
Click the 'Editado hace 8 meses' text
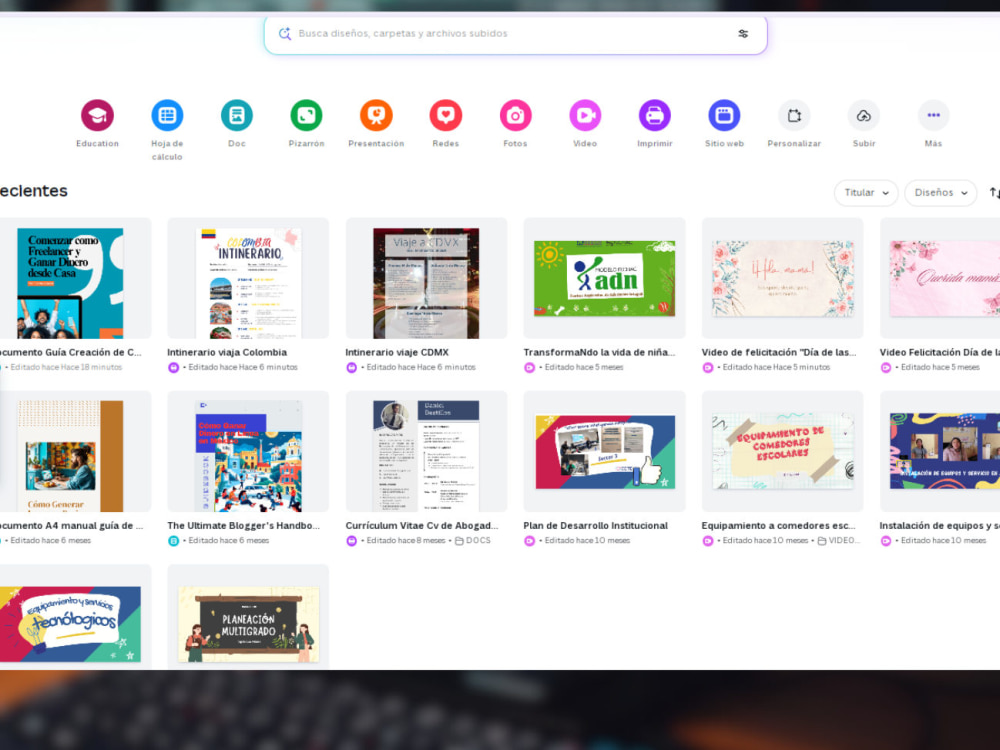406,541
